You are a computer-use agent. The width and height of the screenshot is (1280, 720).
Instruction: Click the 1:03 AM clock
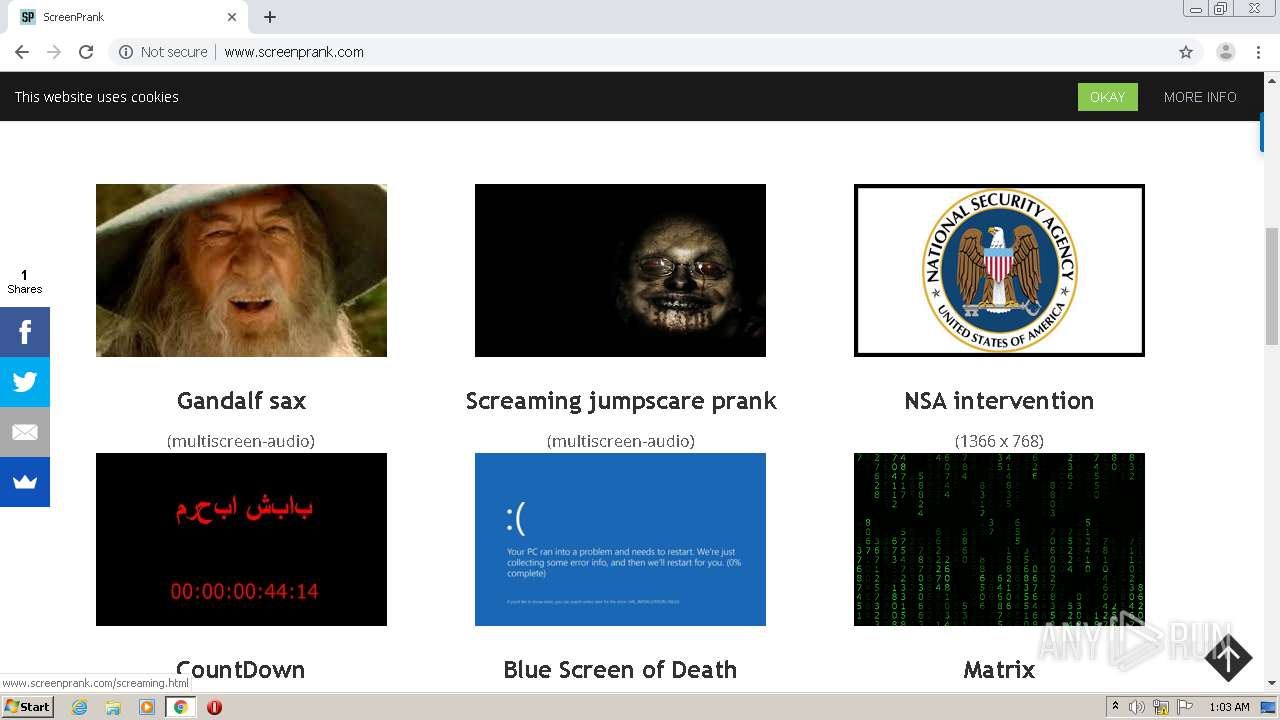coord(1229,707)
